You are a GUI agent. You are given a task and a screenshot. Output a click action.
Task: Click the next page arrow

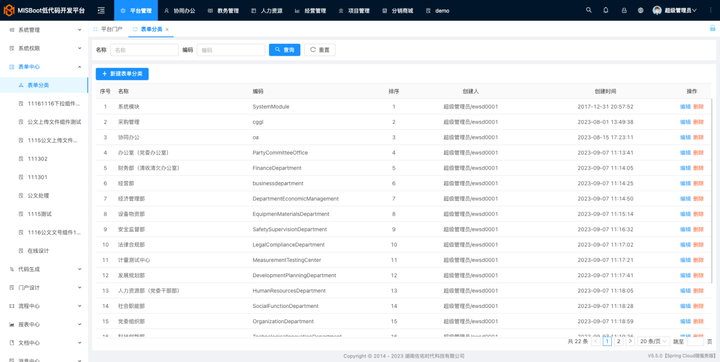point(630,341)
